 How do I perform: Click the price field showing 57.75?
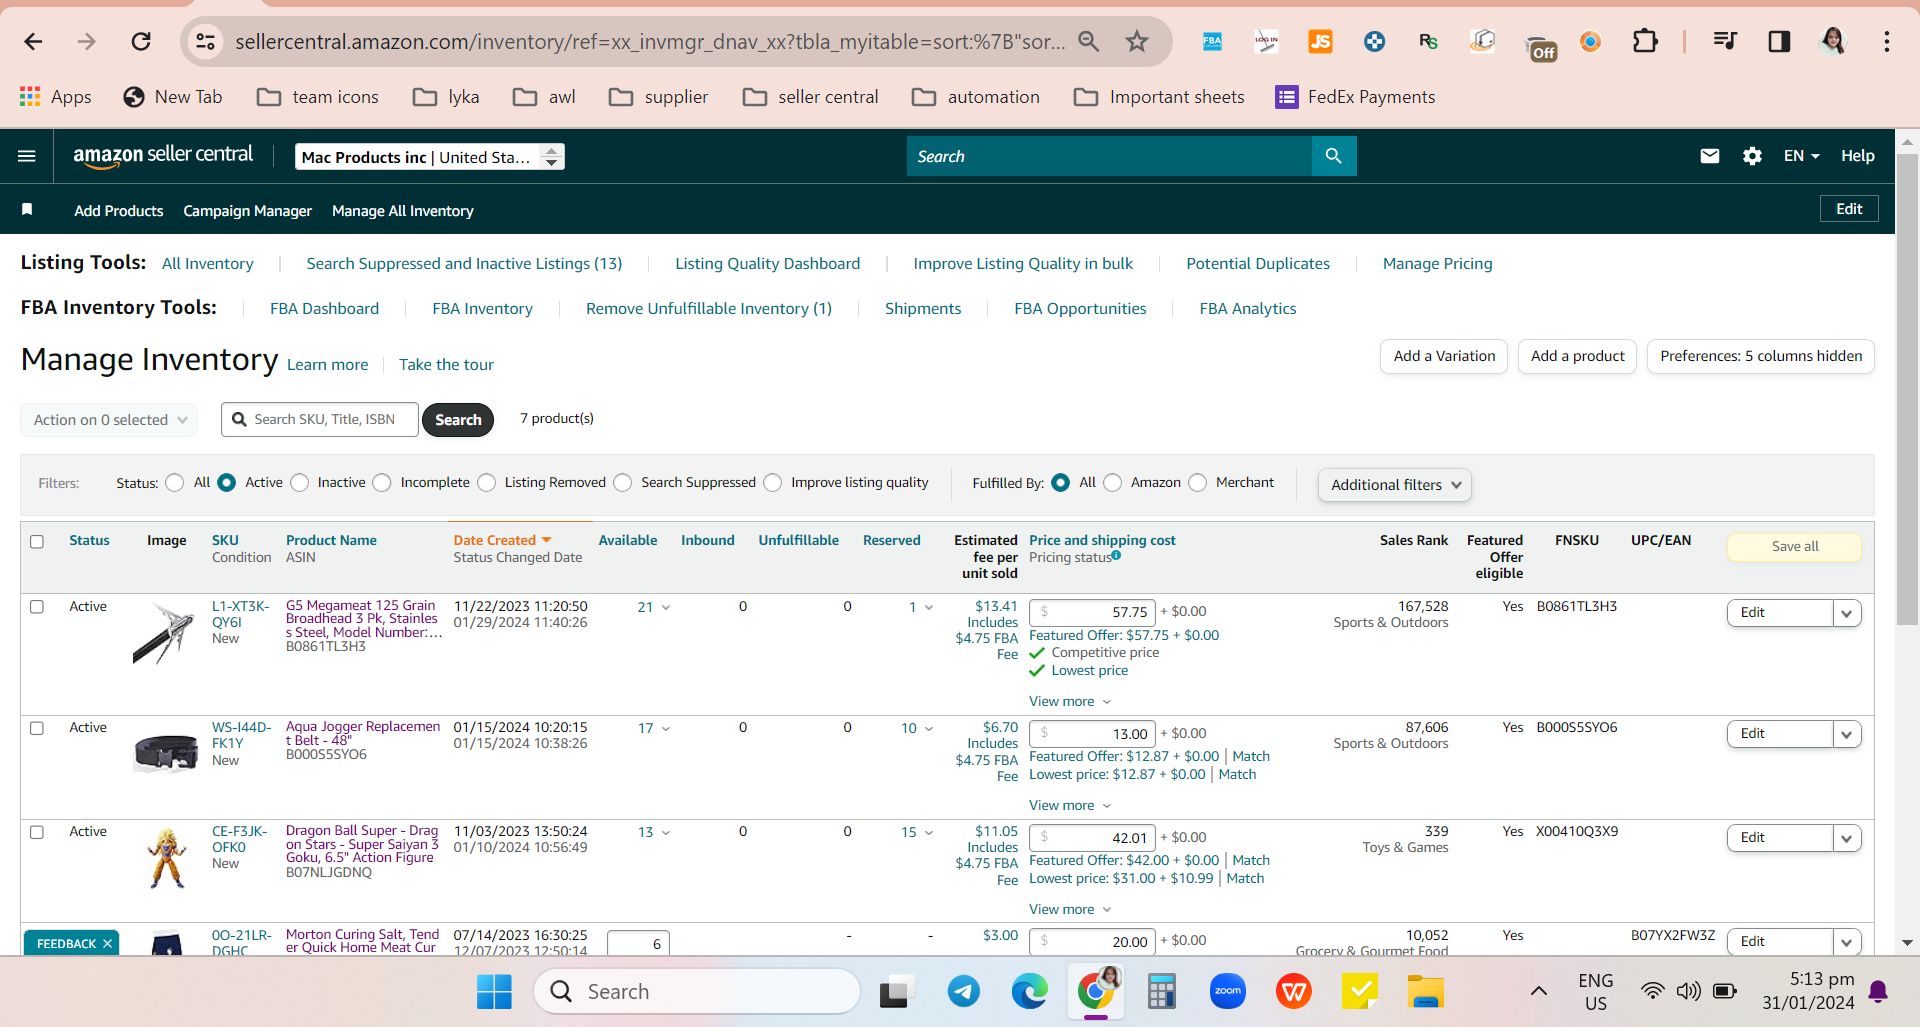[1092, 612]
